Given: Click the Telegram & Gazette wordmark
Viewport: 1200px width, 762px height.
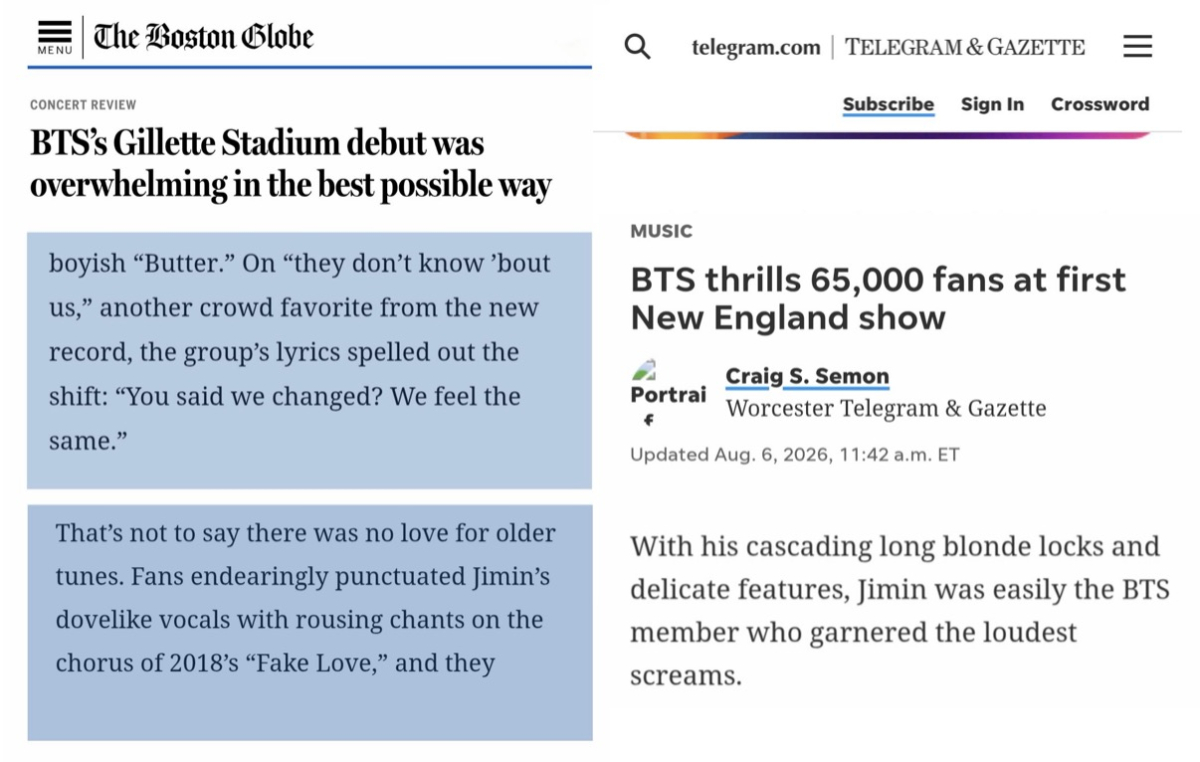Looking at the screenshot, I should [x=964, y=47].
